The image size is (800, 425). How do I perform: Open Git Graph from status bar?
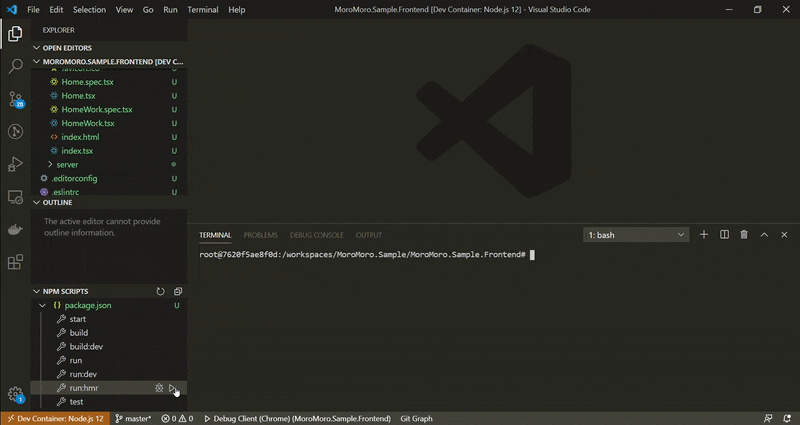[416, 418]
